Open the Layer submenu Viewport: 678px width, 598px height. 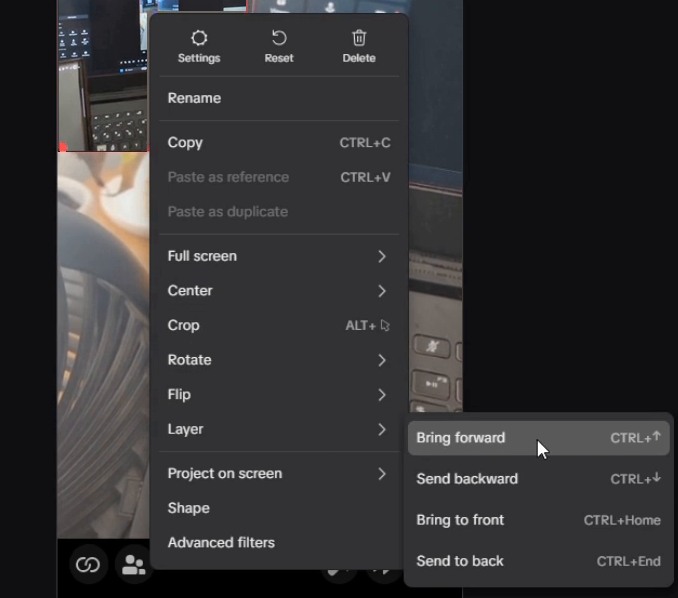tap(279, 429)
